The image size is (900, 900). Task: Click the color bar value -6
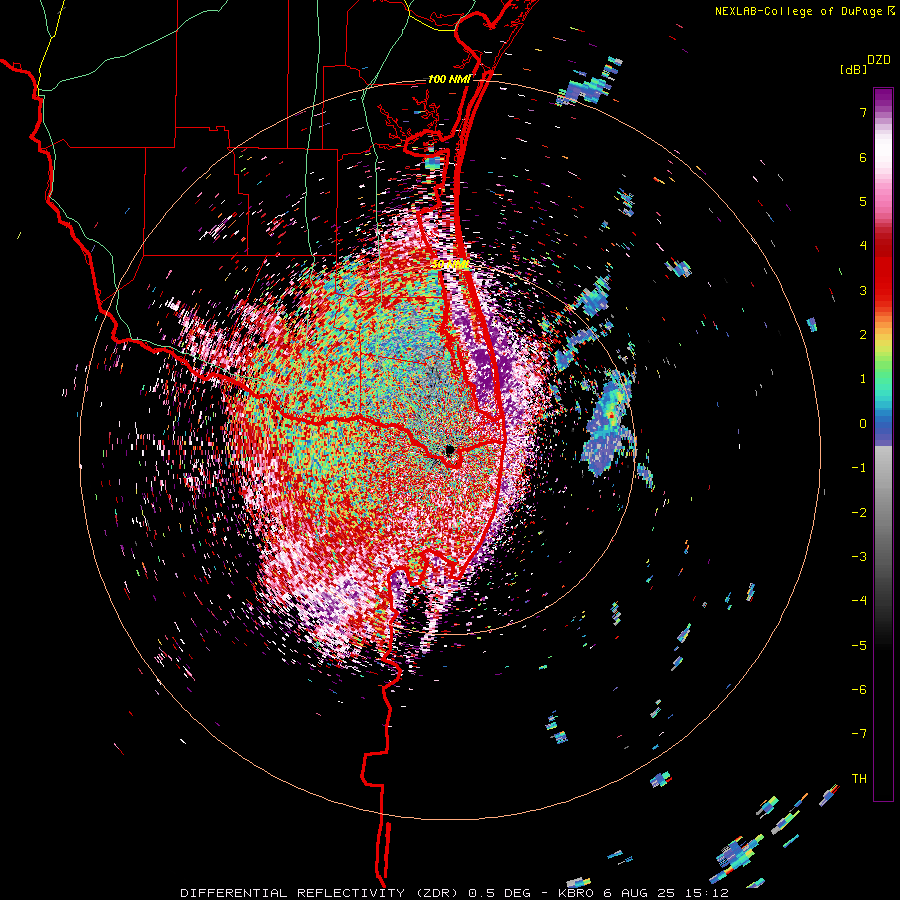click(x=859, y=689)
